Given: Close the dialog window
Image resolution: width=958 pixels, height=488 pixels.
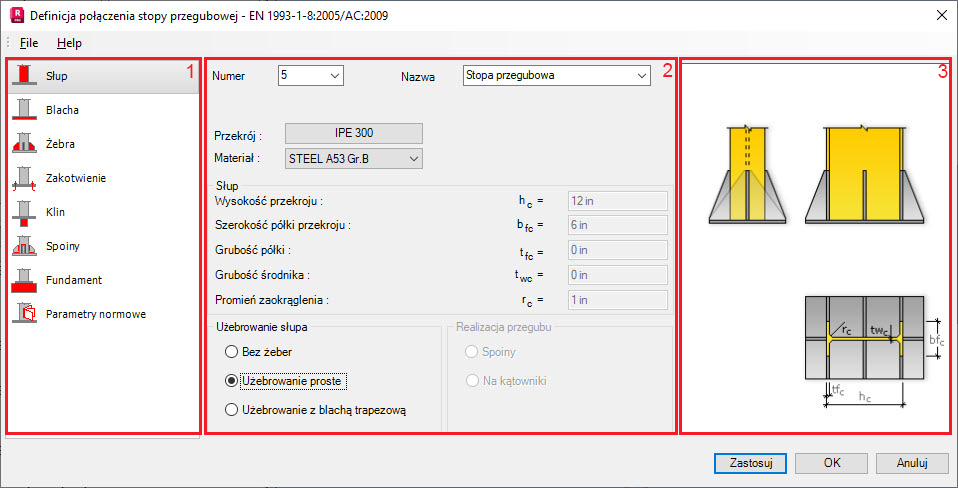Looking at the screenshot, I should click(x=942, y=14).
